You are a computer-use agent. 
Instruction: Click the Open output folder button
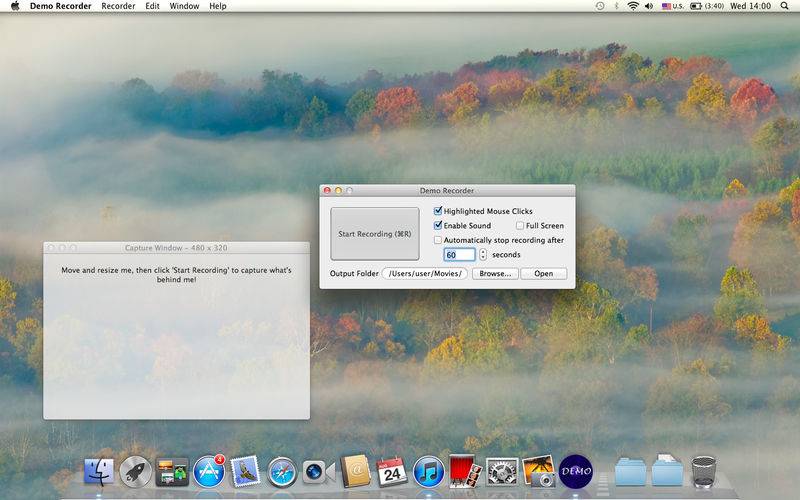point(543,273)
